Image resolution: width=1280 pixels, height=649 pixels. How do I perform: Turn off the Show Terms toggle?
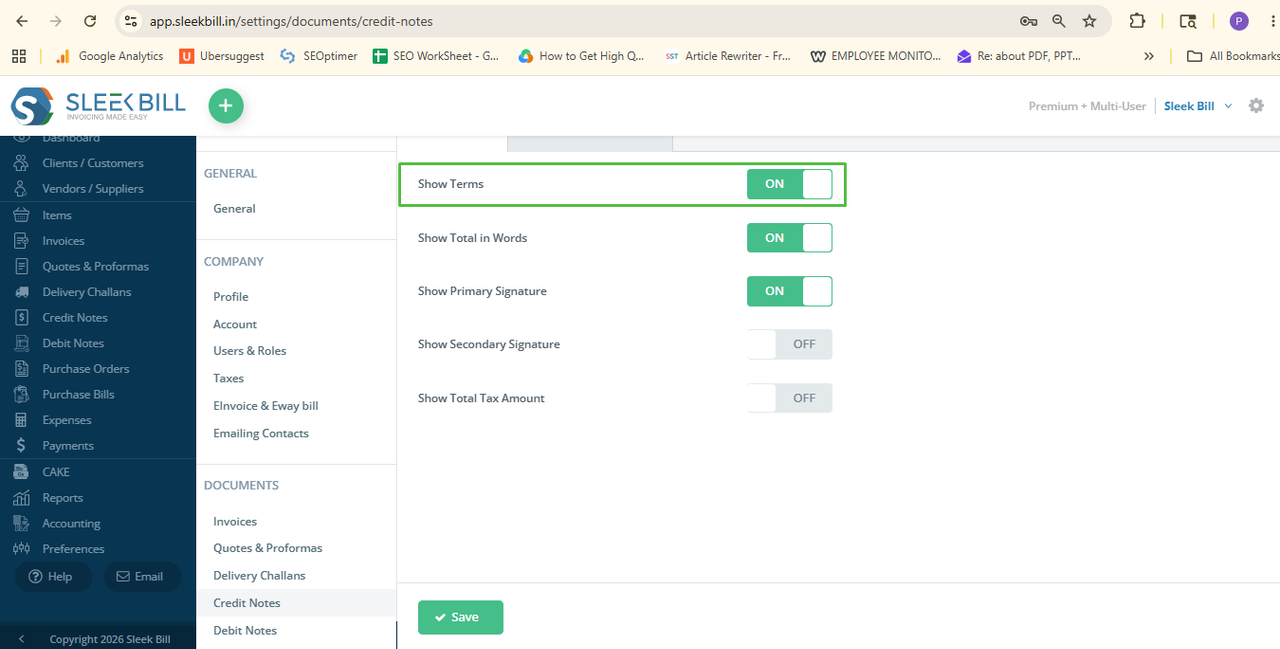(789, 184)
